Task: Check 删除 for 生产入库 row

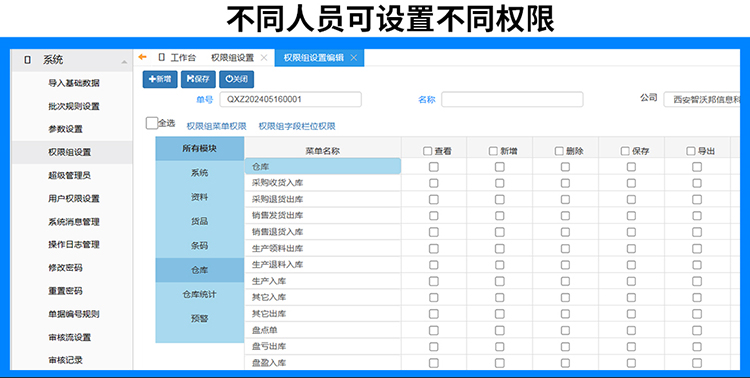Action: 565,281
